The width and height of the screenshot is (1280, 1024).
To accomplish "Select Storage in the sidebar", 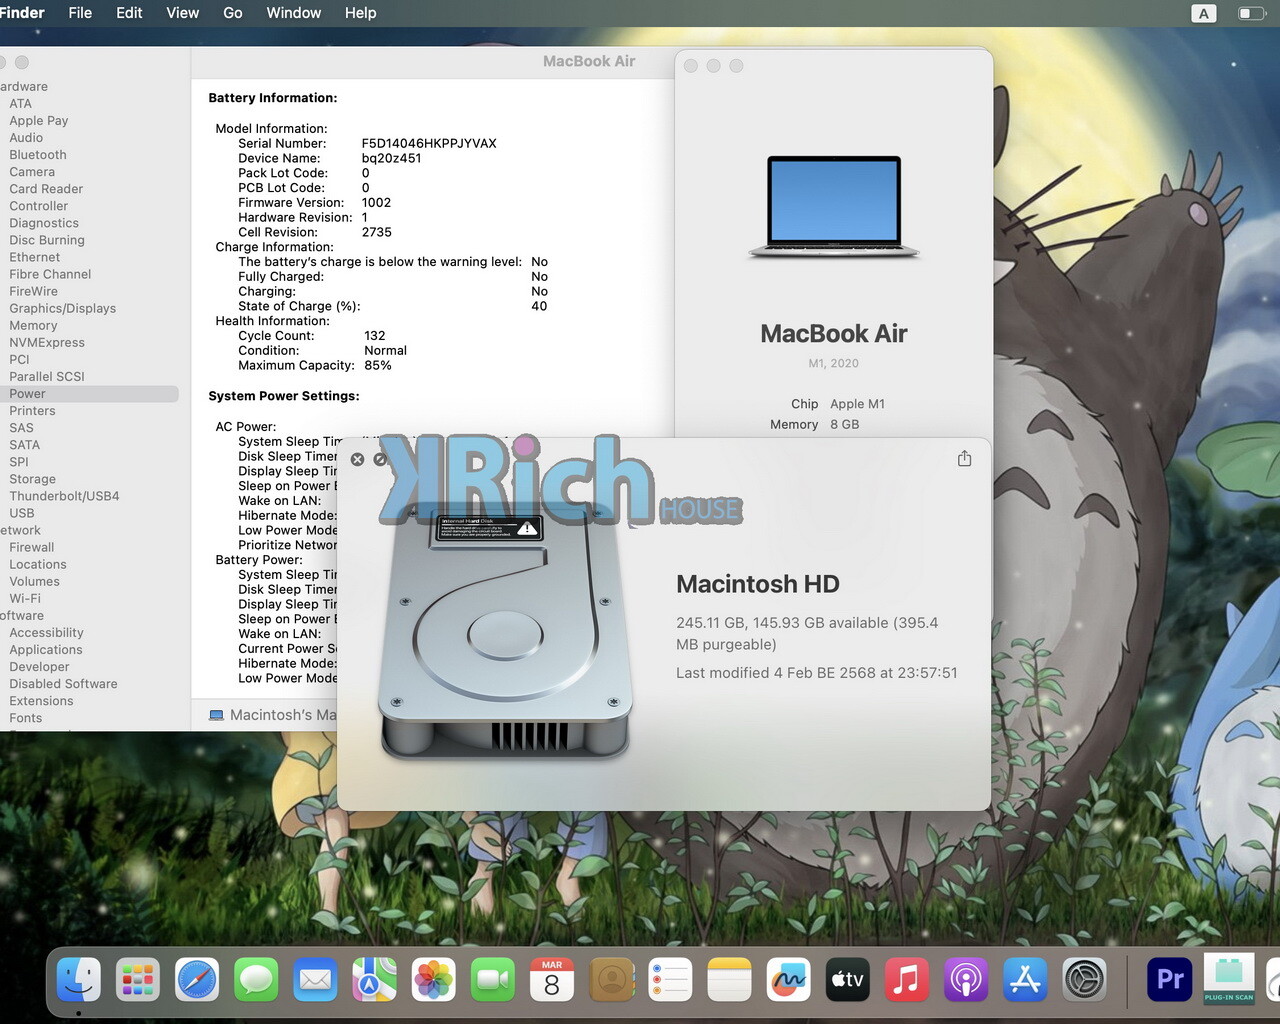I will click(x=32, y=479).
